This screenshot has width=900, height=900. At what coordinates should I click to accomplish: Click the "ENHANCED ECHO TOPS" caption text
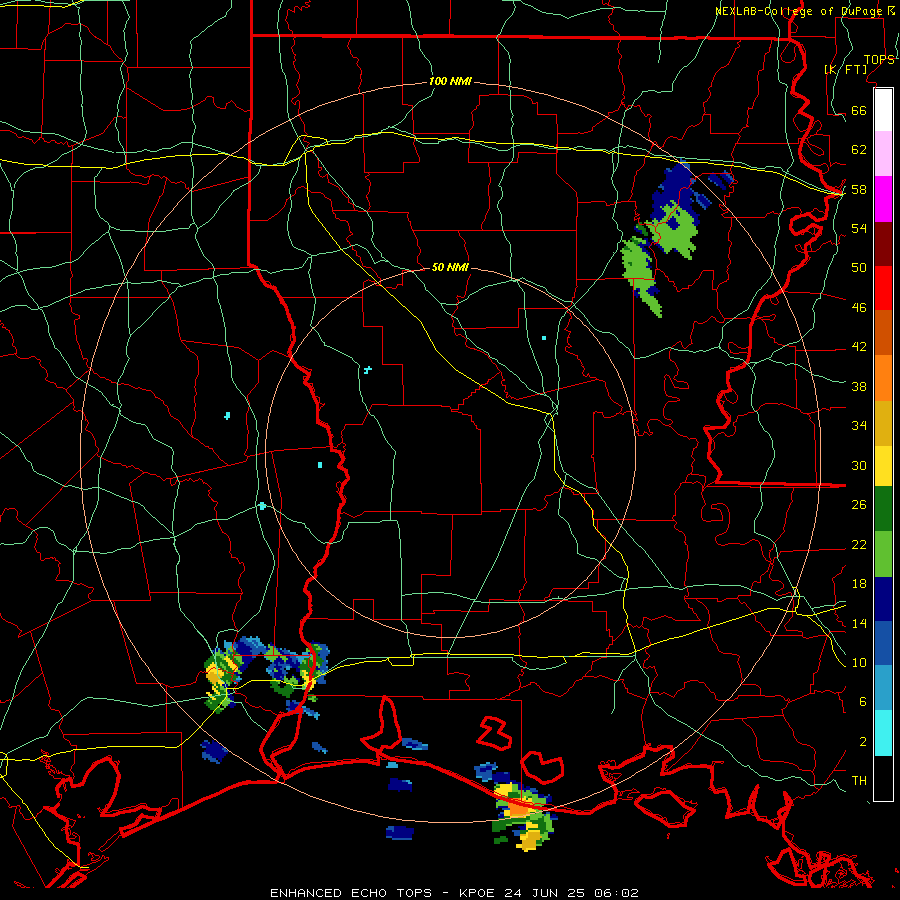351,893
